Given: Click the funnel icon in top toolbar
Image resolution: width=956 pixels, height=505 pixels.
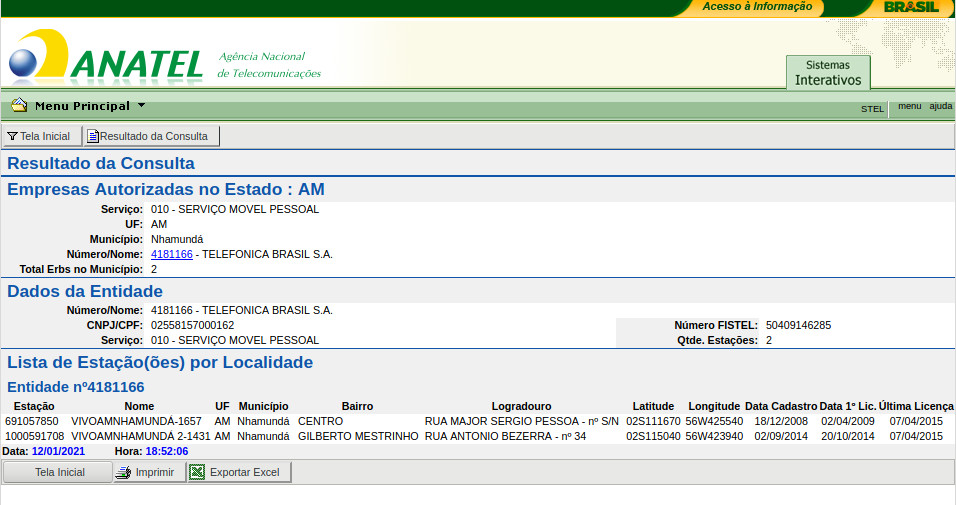Looking at the screenshot, I should [x=12, y=136].
